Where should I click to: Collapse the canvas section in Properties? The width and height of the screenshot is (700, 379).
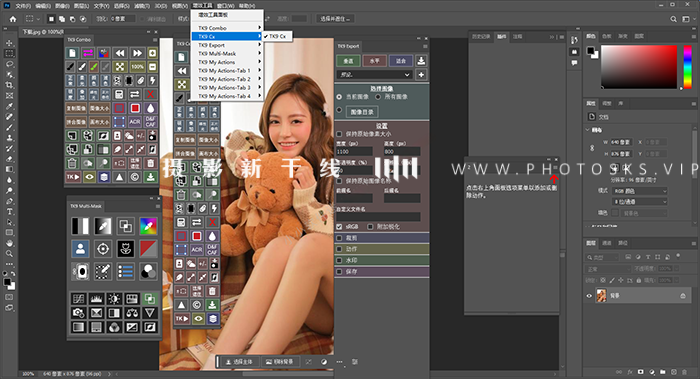tap(588, 130)
